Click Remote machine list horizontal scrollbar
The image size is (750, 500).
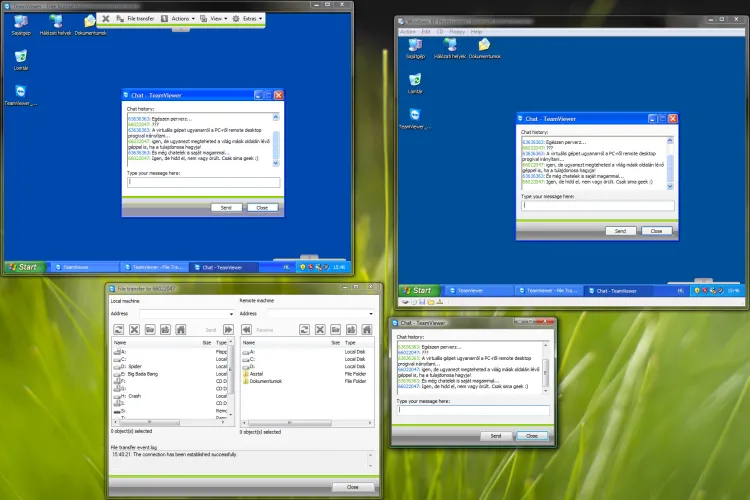point(307,423)
